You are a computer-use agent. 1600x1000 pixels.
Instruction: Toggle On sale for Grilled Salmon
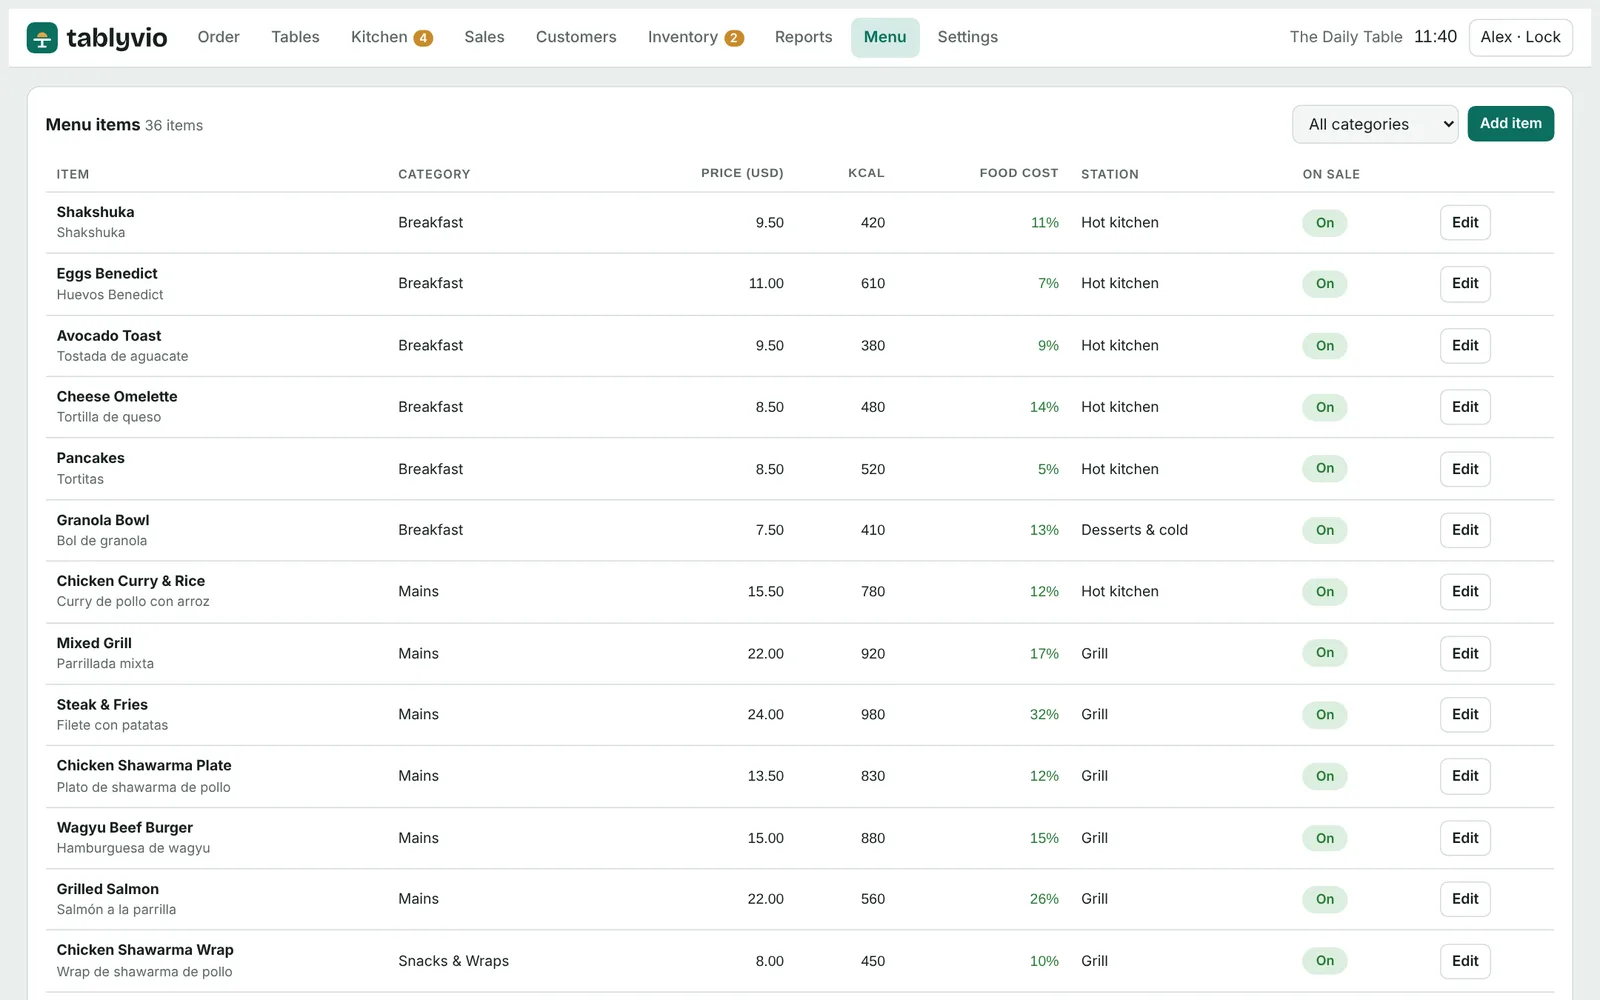(1324, 899)
